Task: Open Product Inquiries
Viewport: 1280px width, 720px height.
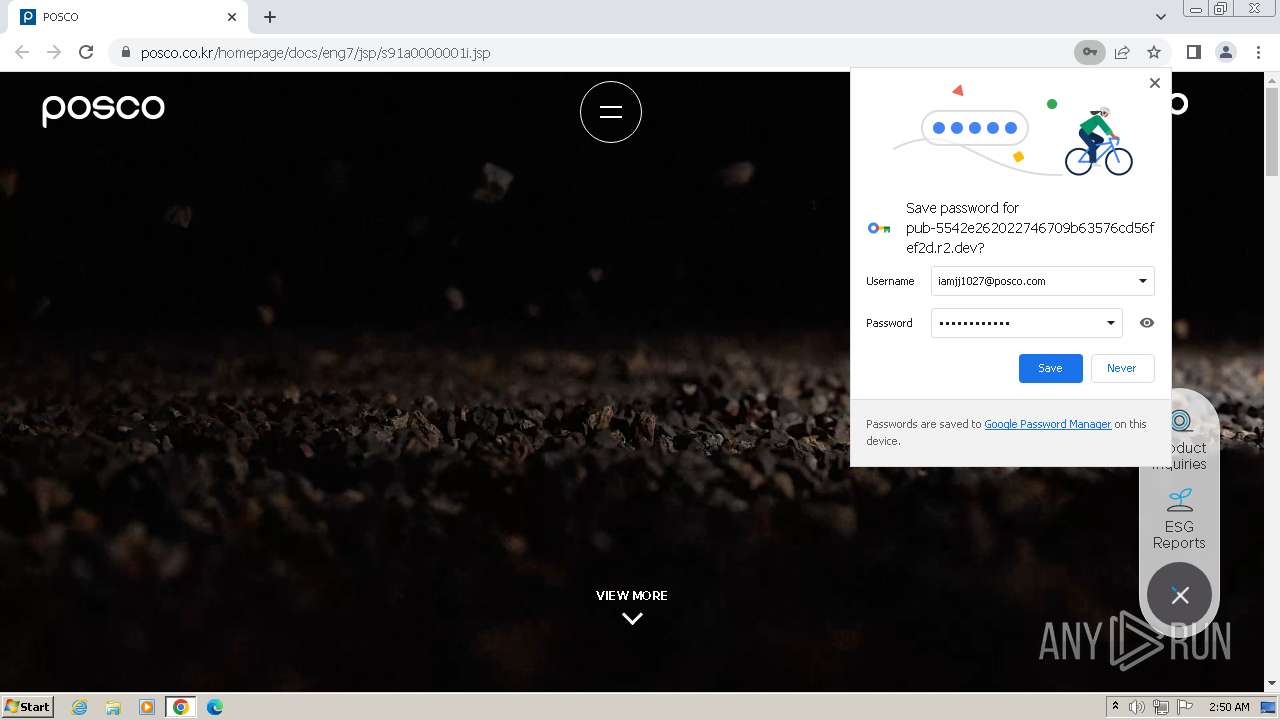Action: [1179, 440]
